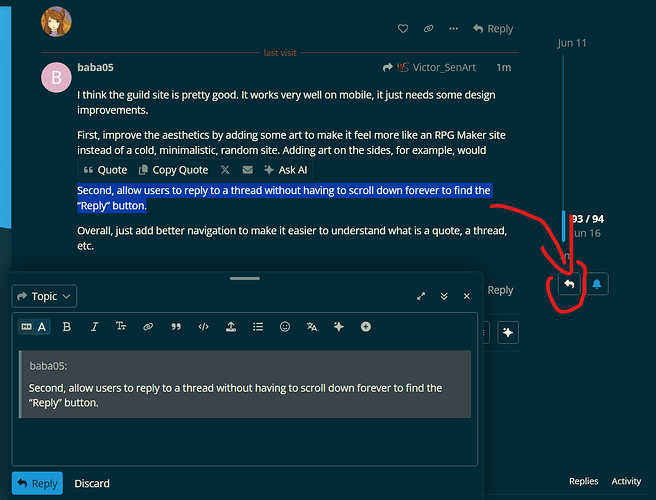Ask AI about the selection
Screen dimensions: 656x500
pos(286,170)
